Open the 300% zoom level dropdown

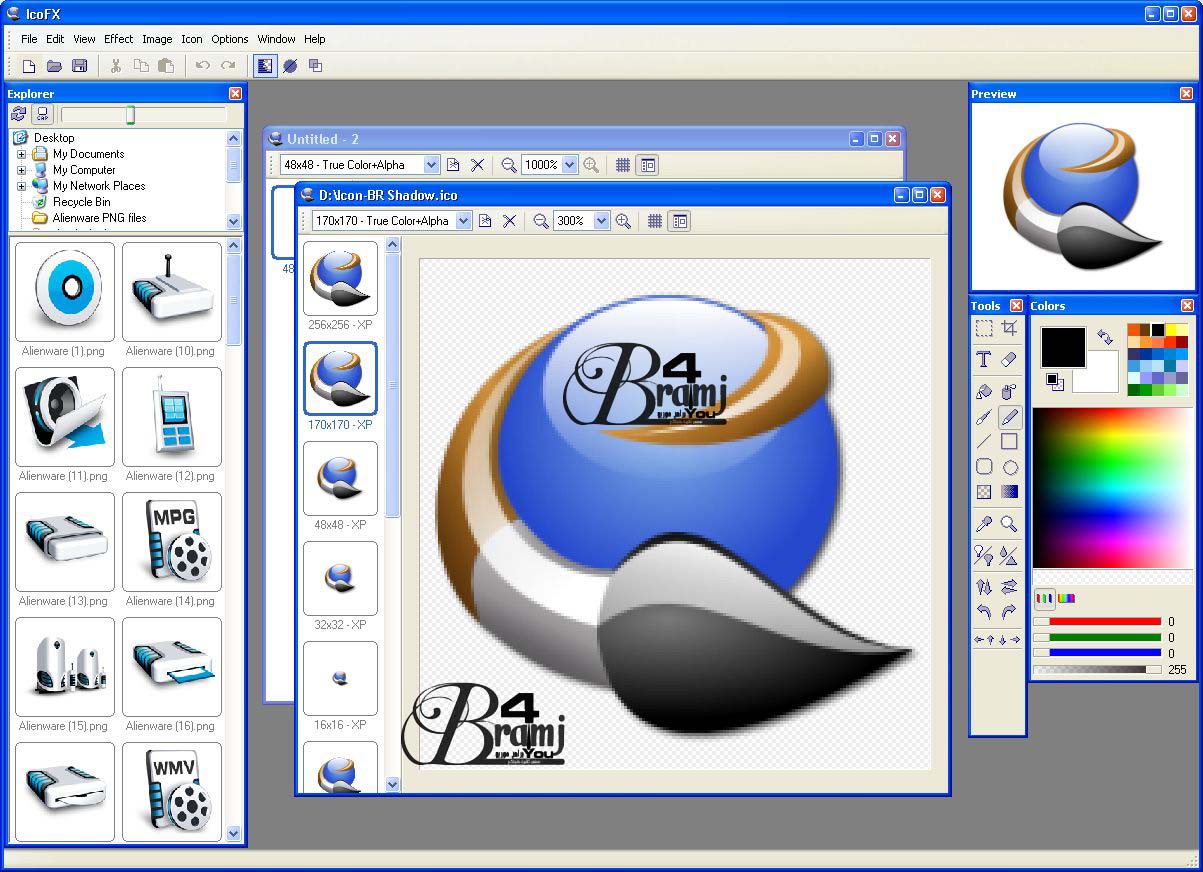[x=601, y=221]
